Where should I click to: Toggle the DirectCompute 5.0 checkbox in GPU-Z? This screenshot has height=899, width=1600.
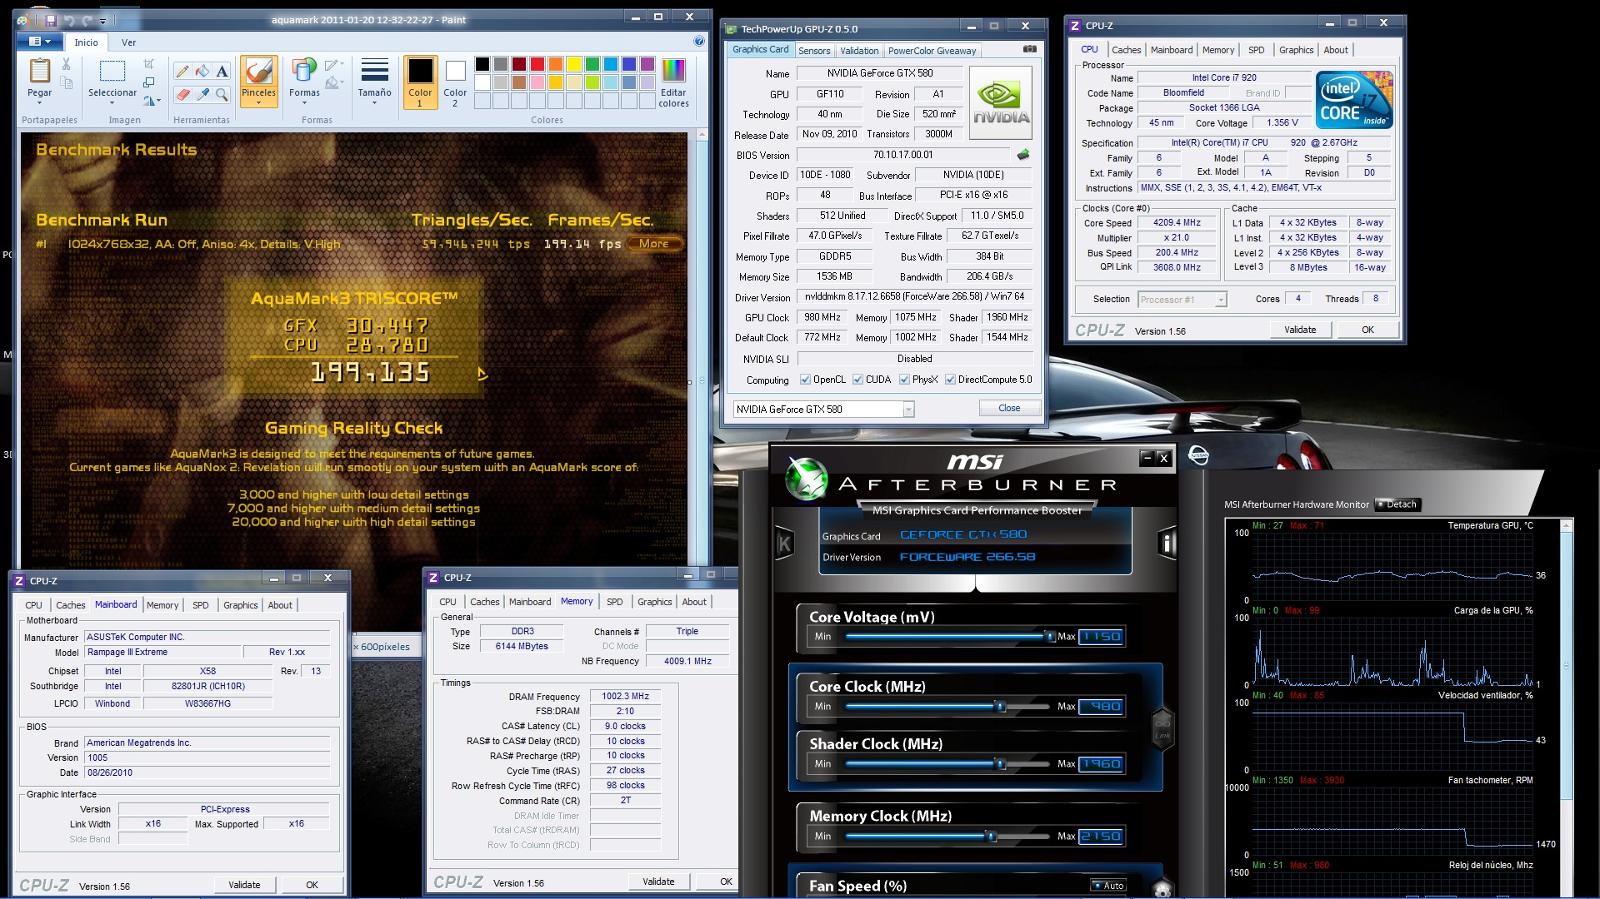pos(950,380)
